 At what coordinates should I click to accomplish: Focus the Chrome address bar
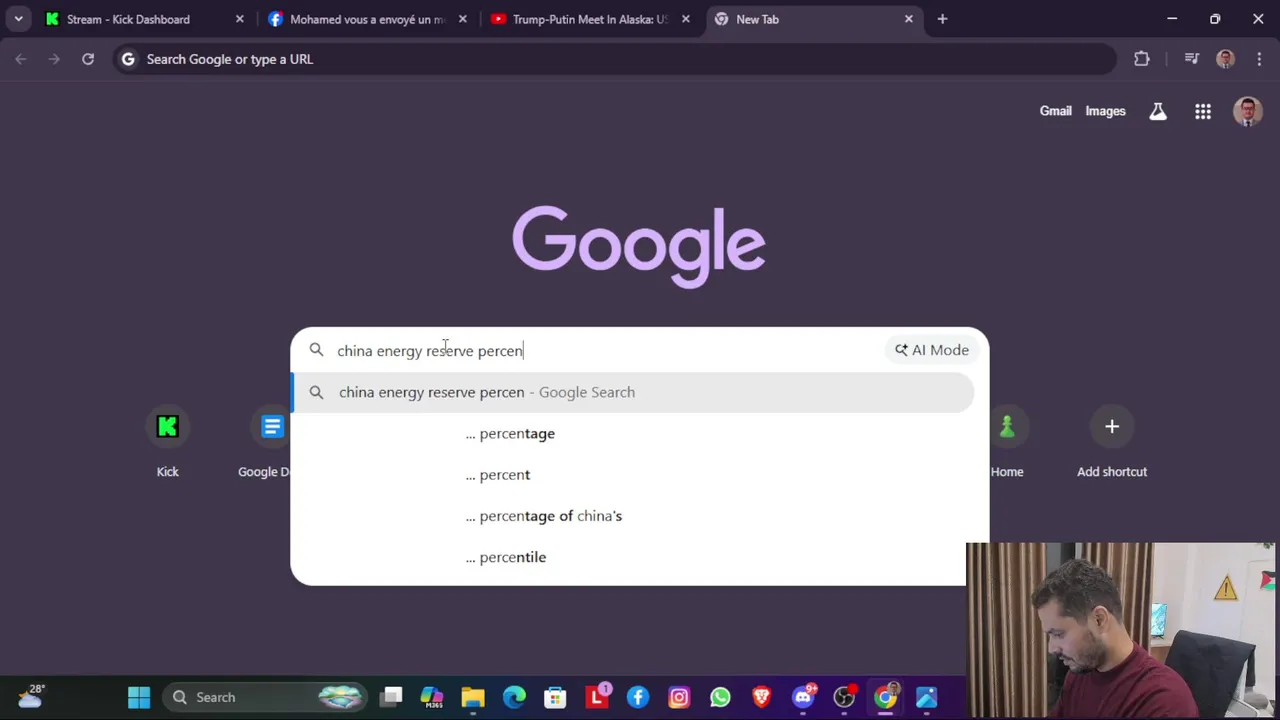coord(614,59)
